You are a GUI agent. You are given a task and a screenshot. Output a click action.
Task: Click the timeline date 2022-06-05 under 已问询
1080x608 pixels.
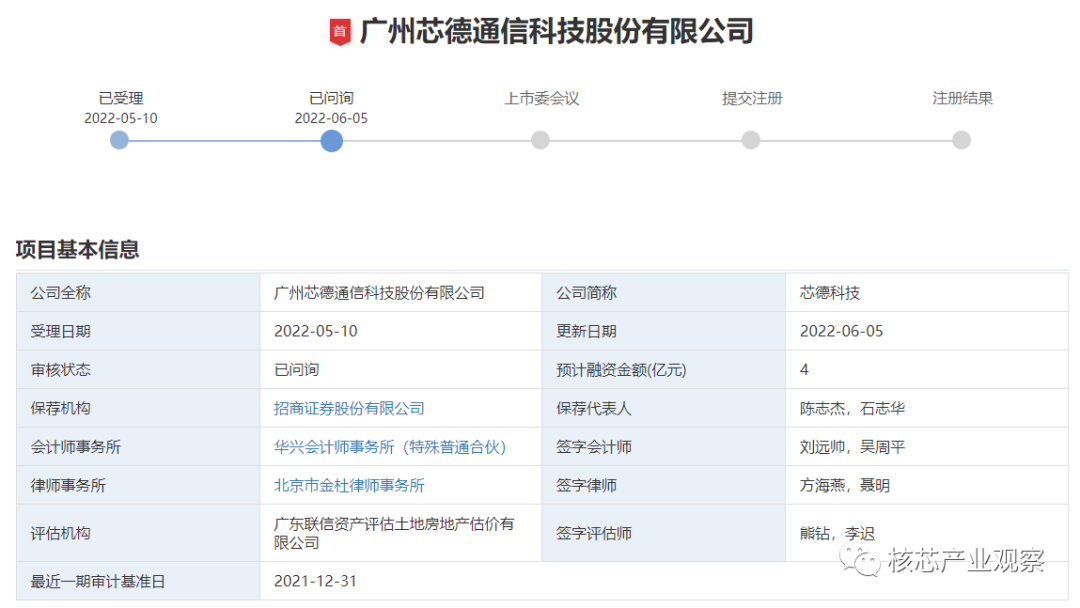click(331, 118)
